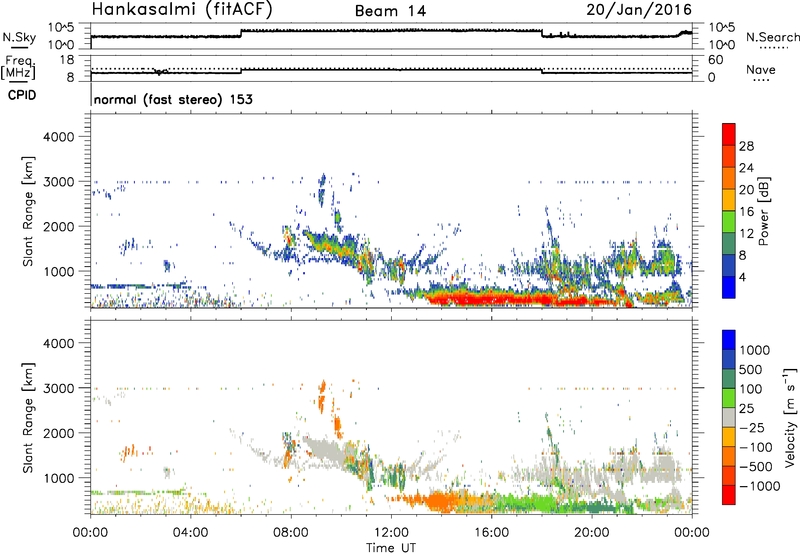The height and width of the screenshot is (554, 800).
Task: Click the frequency trace step at 06:00
Action: click(x=241, y=71)
